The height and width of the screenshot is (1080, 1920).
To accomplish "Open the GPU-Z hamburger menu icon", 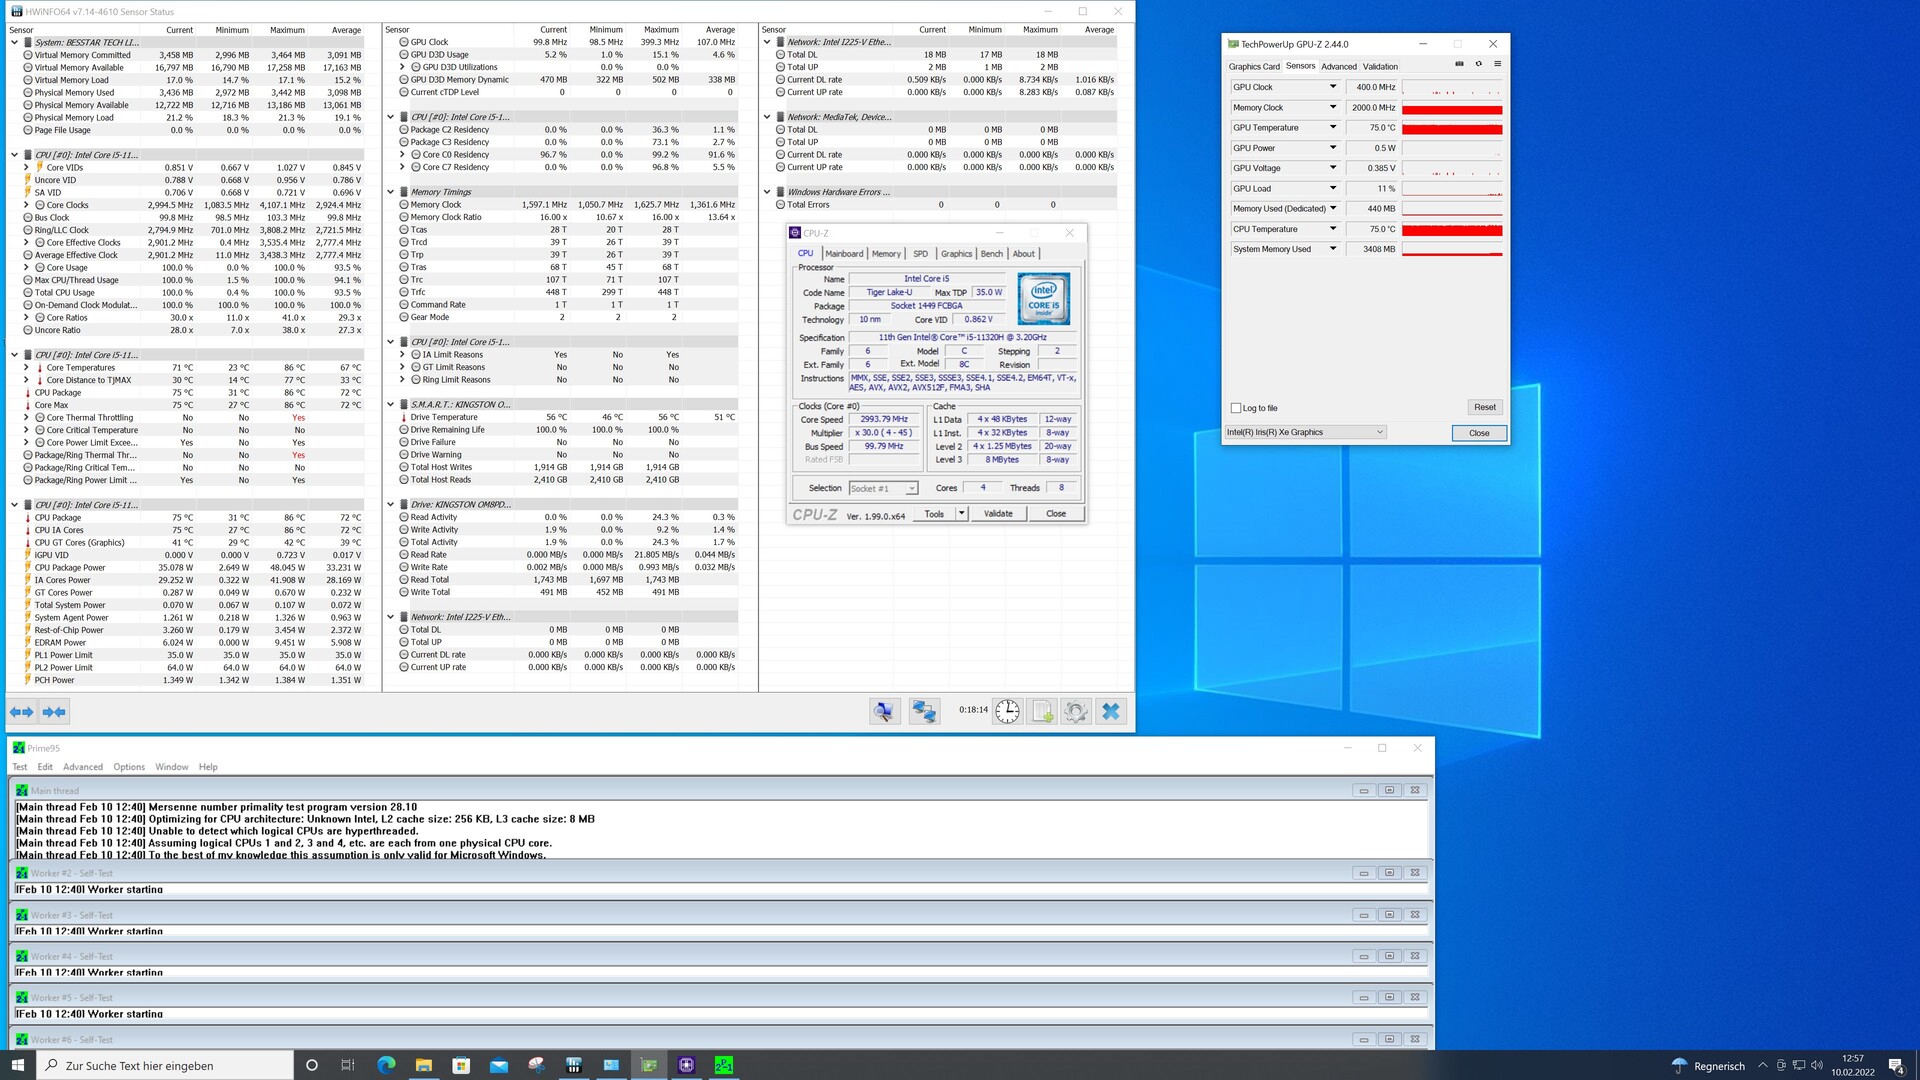I will [x=1497, y=64].
